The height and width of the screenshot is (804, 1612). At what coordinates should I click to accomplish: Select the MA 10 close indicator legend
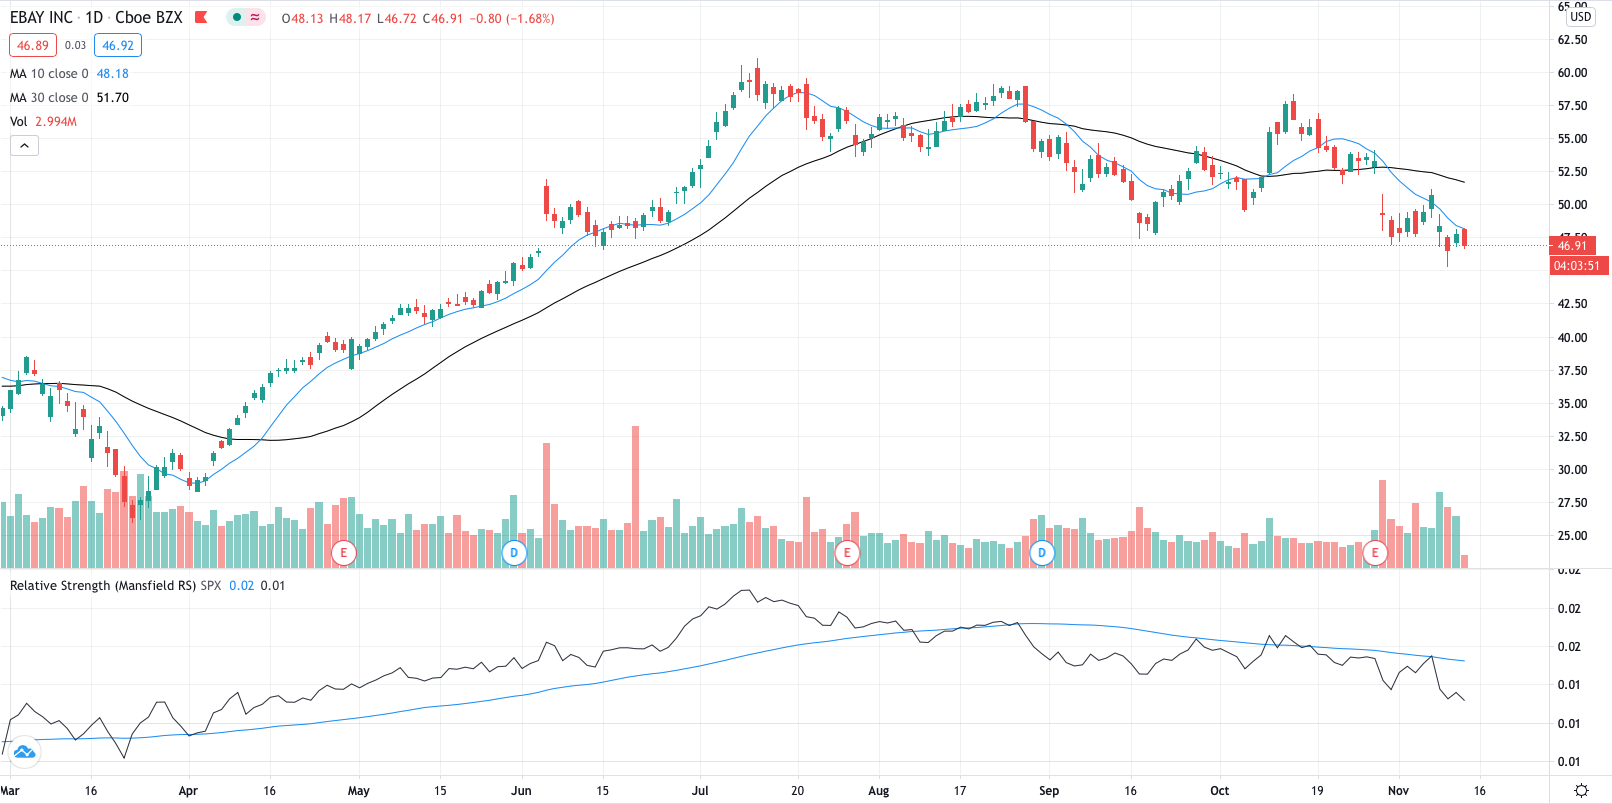(x=49, y=73)
